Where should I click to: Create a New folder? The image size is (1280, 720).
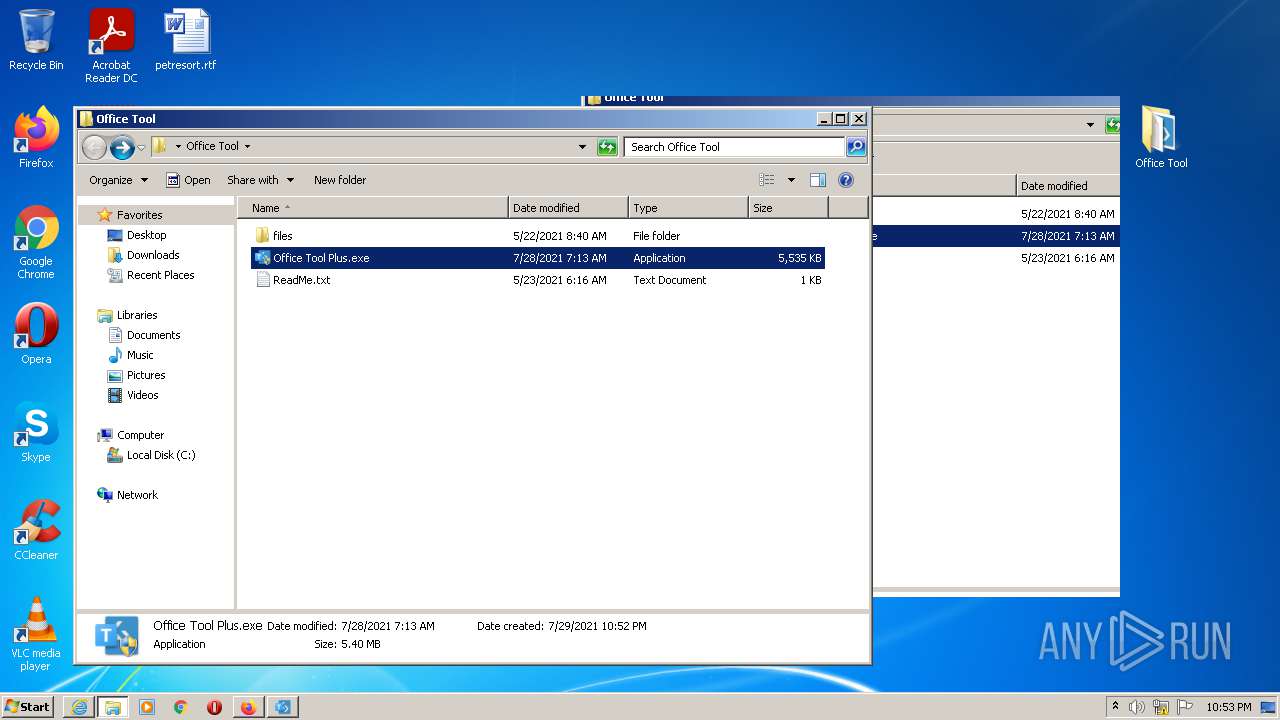pyautogui.click(x=340, y=180)
